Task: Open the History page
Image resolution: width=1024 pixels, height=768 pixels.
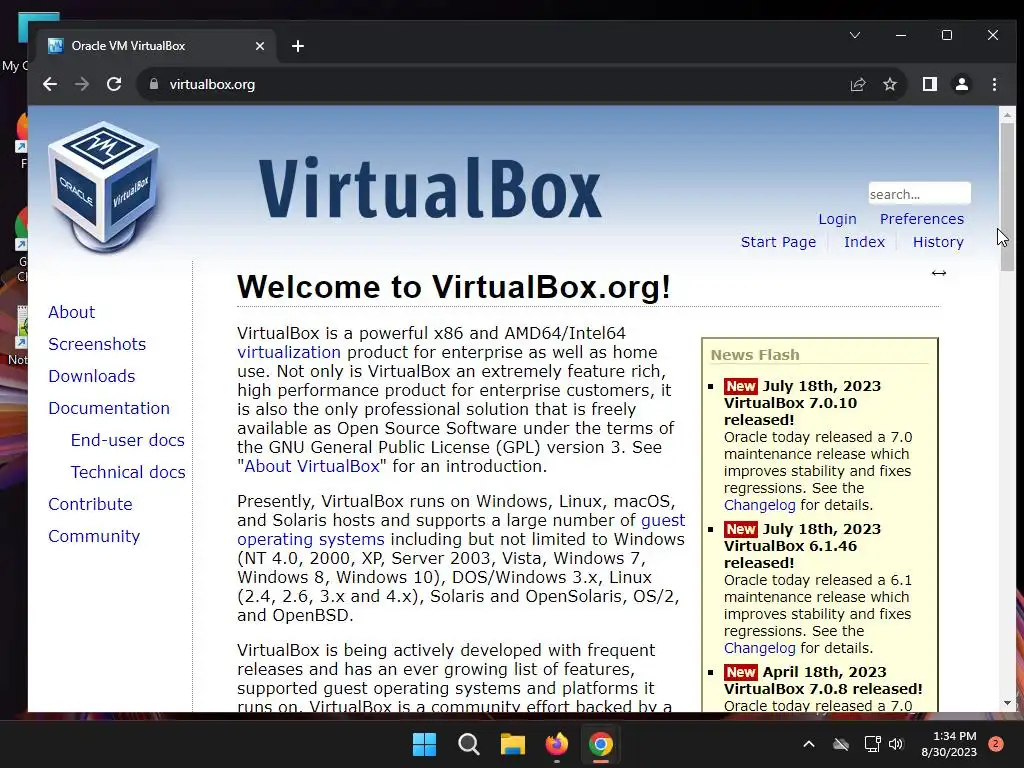Action: coord(938,242)
